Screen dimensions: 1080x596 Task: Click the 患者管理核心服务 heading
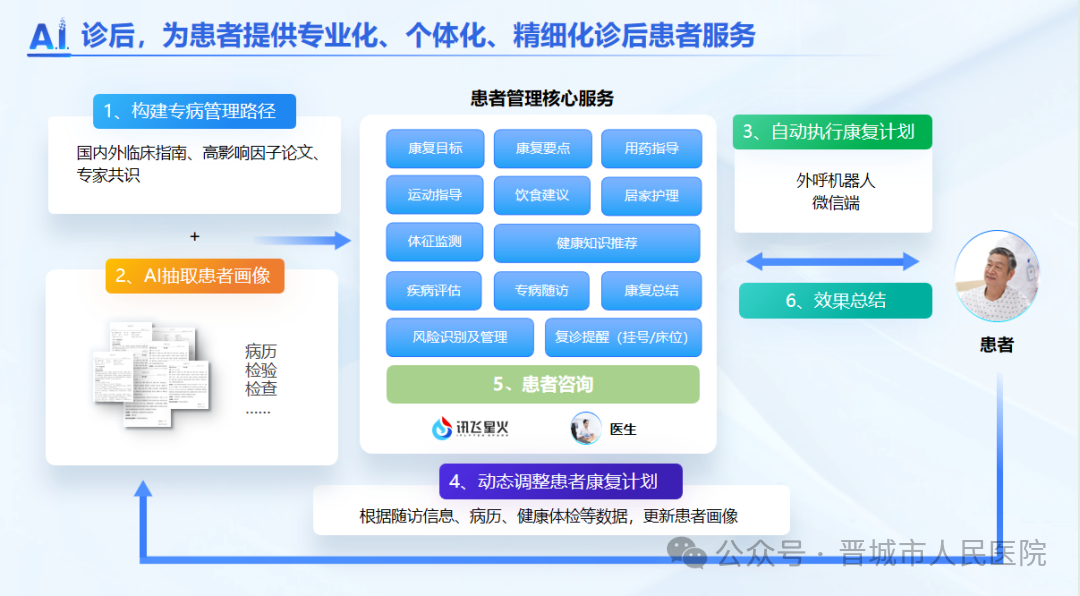tap(542, 99)
